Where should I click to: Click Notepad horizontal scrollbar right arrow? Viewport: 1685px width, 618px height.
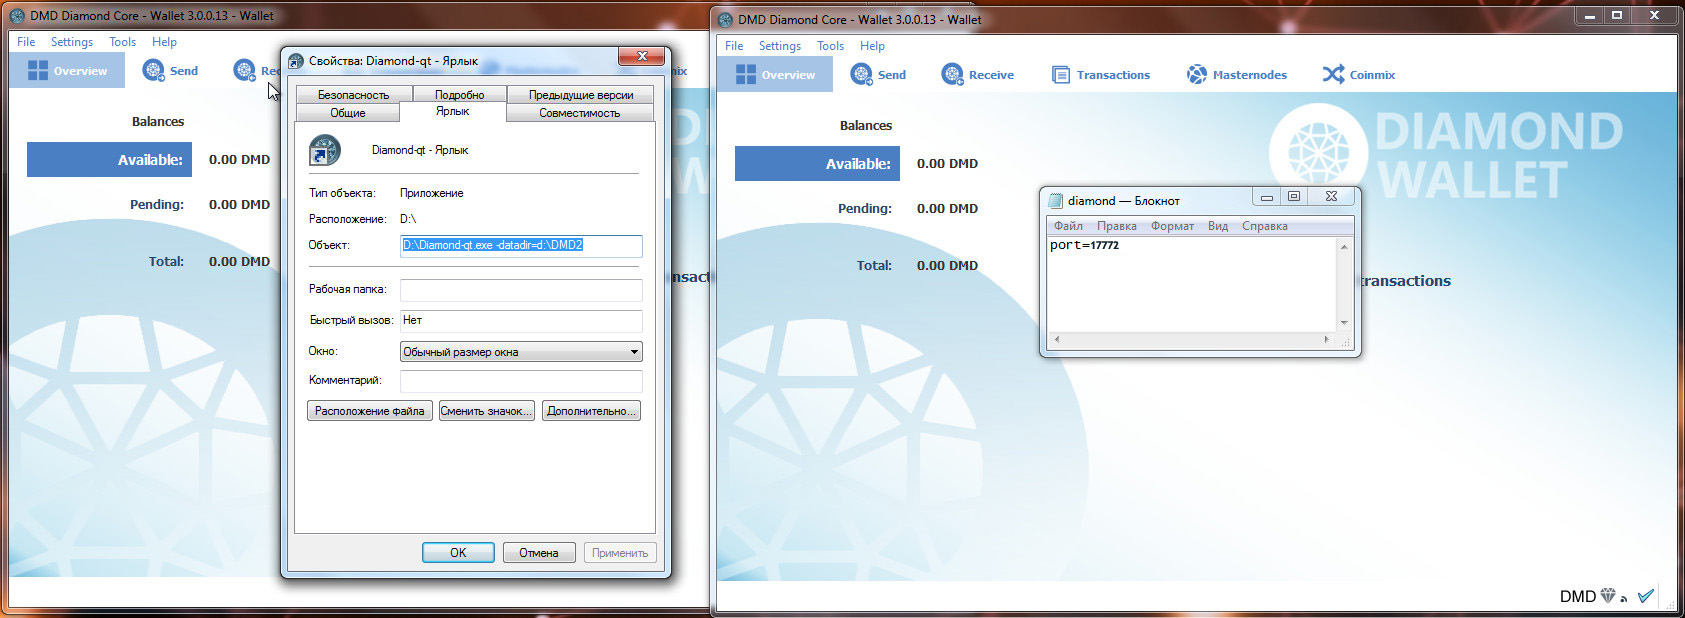pyautogui.click(x=1328, y=340)
